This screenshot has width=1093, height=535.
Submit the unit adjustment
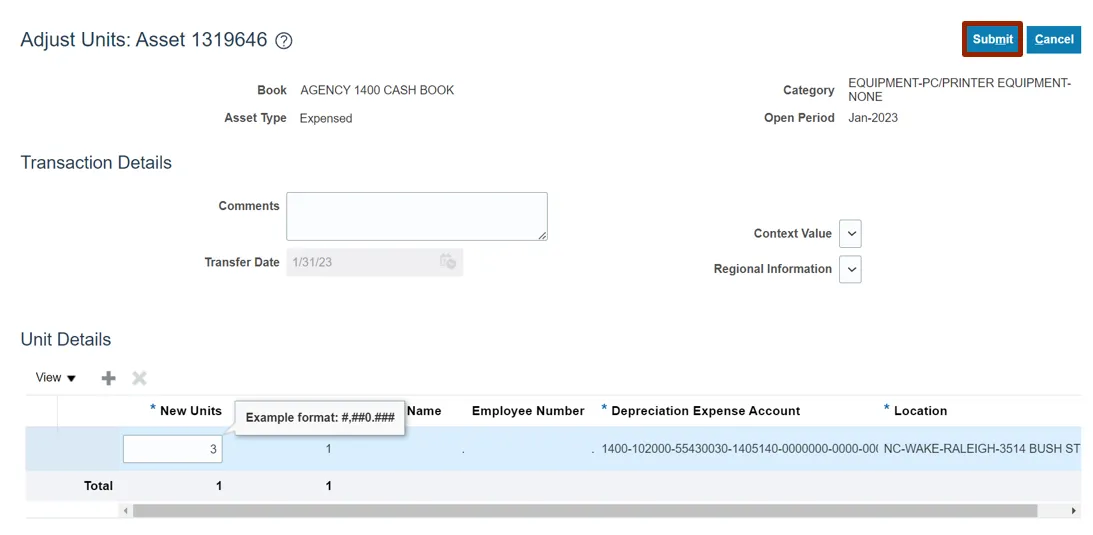[x=993, y=39]
